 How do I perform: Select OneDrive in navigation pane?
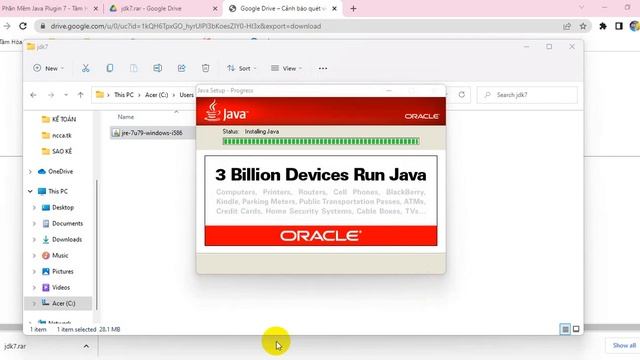(x=56, y=171)
